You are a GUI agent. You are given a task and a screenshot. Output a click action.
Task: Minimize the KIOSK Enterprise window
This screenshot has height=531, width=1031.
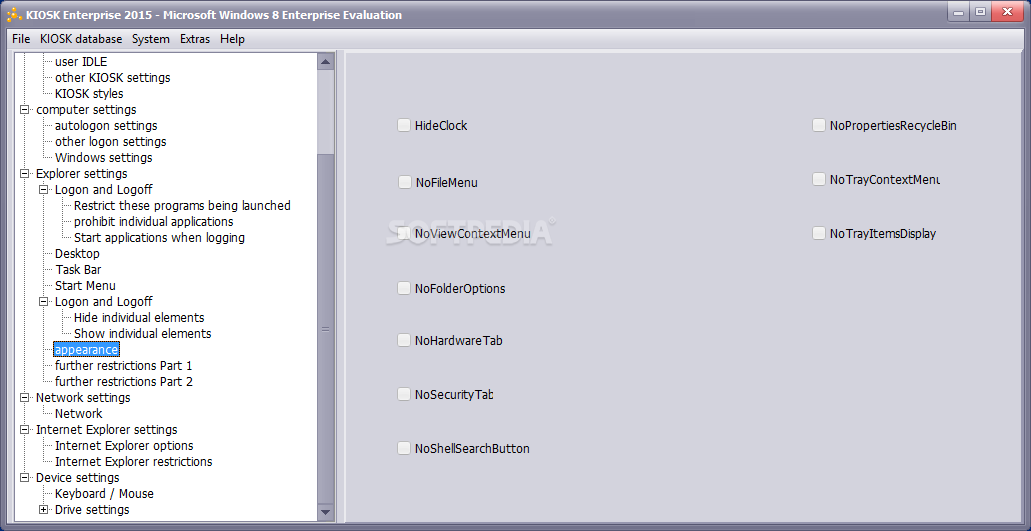pyautogui.click(x=959, y=12)
